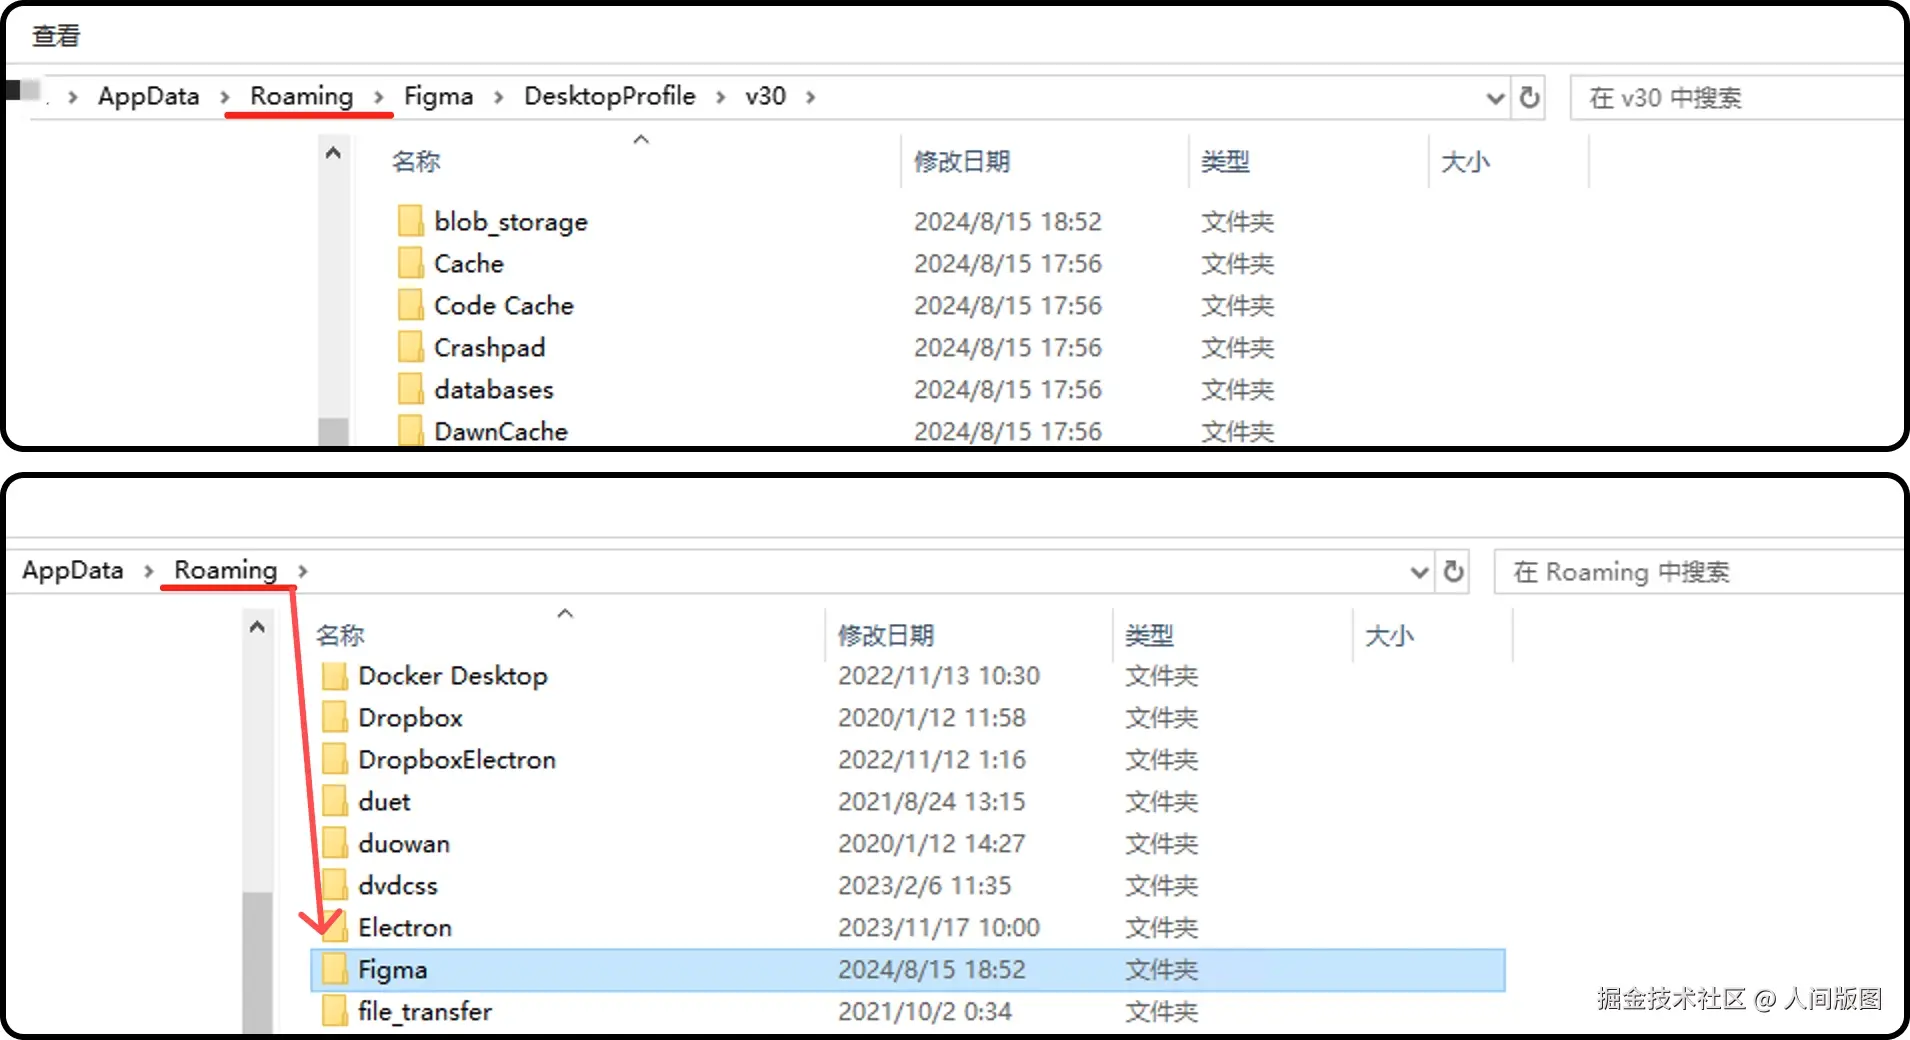Click Figma breadcrumb in address bar
The image size is (1910, 1040).
438,96
